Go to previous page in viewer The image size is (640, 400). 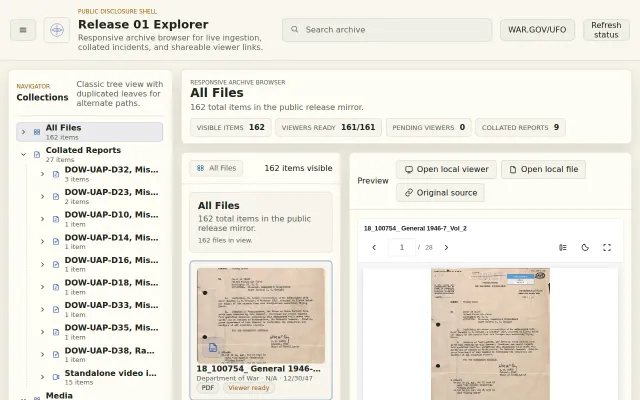[374, 247]
